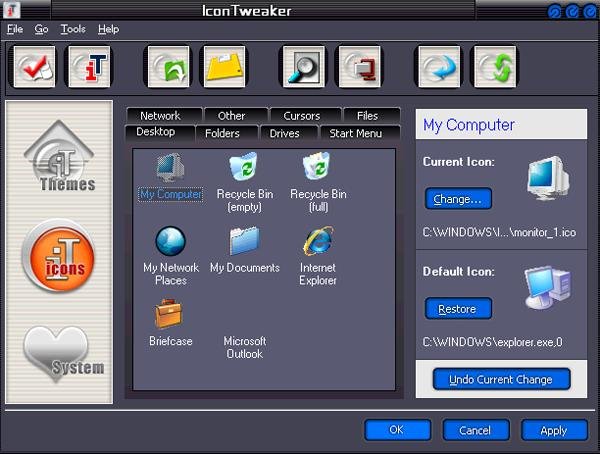Select the Internet Explorer icon
The height and width of the screenshot is (454, 600).
(x=318, y=256)
